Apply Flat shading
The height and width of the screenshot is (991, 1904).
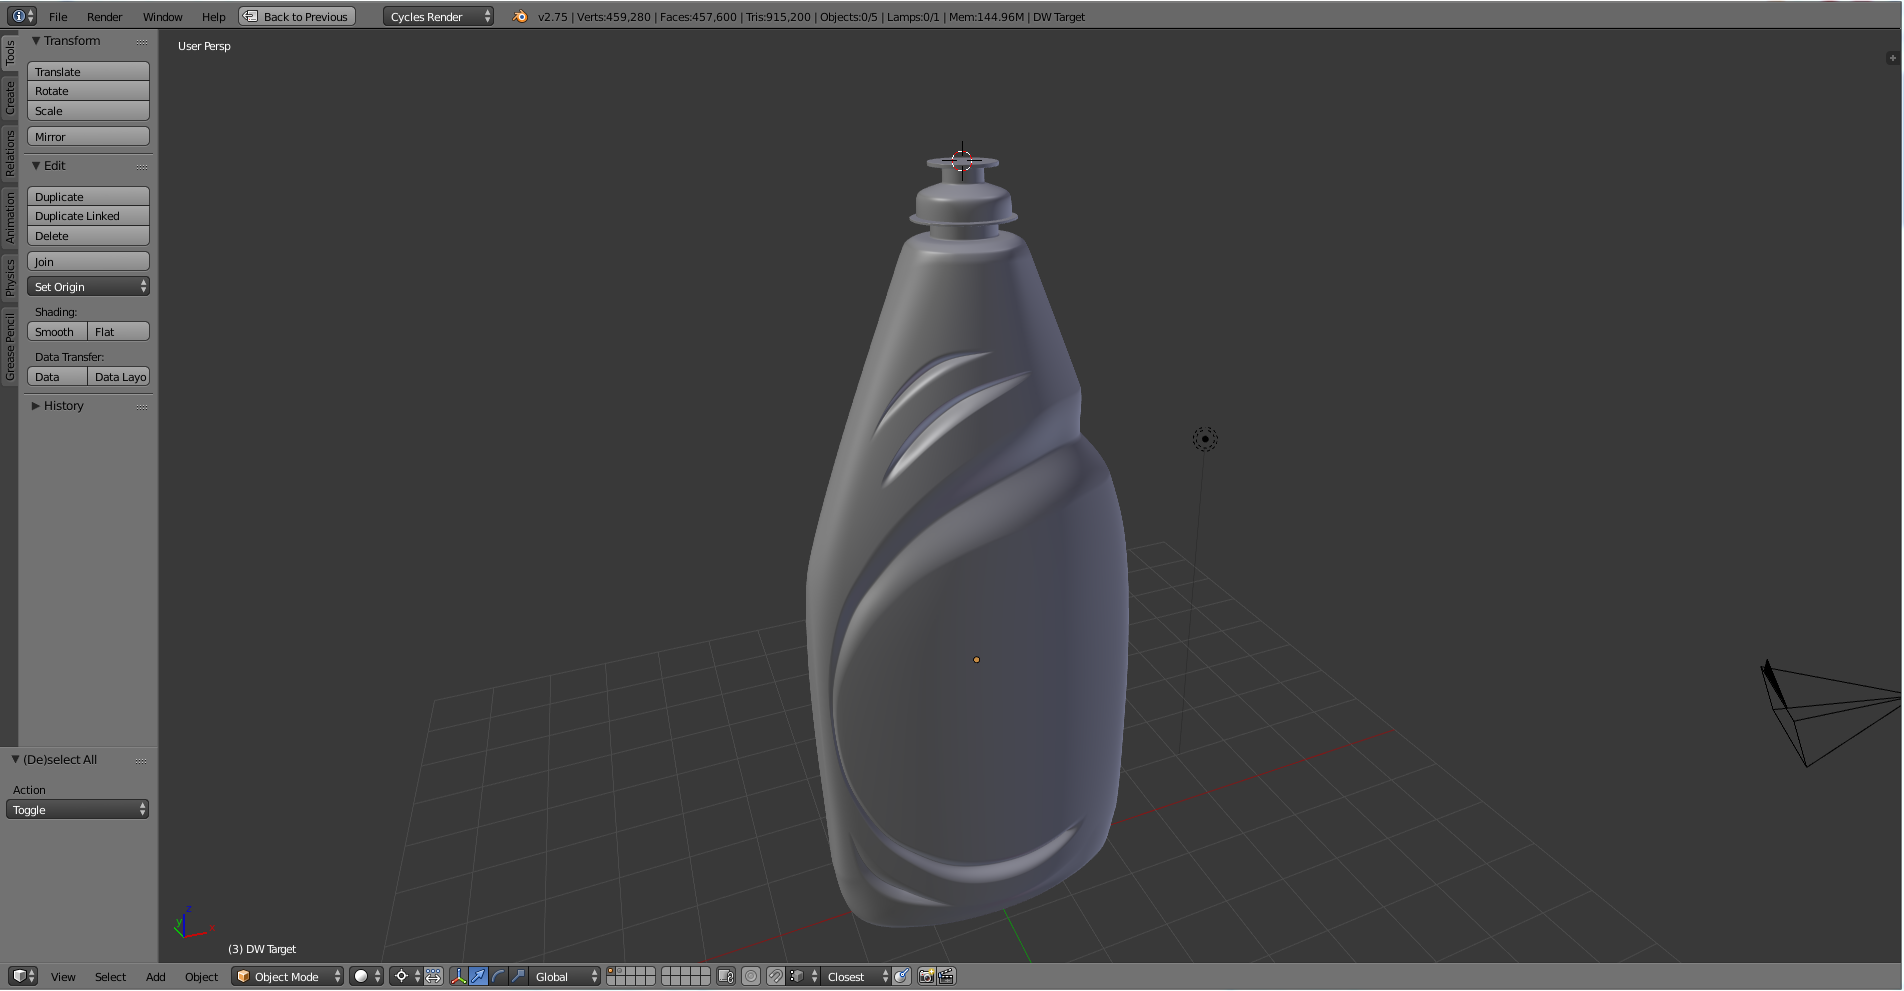[119, 332]
